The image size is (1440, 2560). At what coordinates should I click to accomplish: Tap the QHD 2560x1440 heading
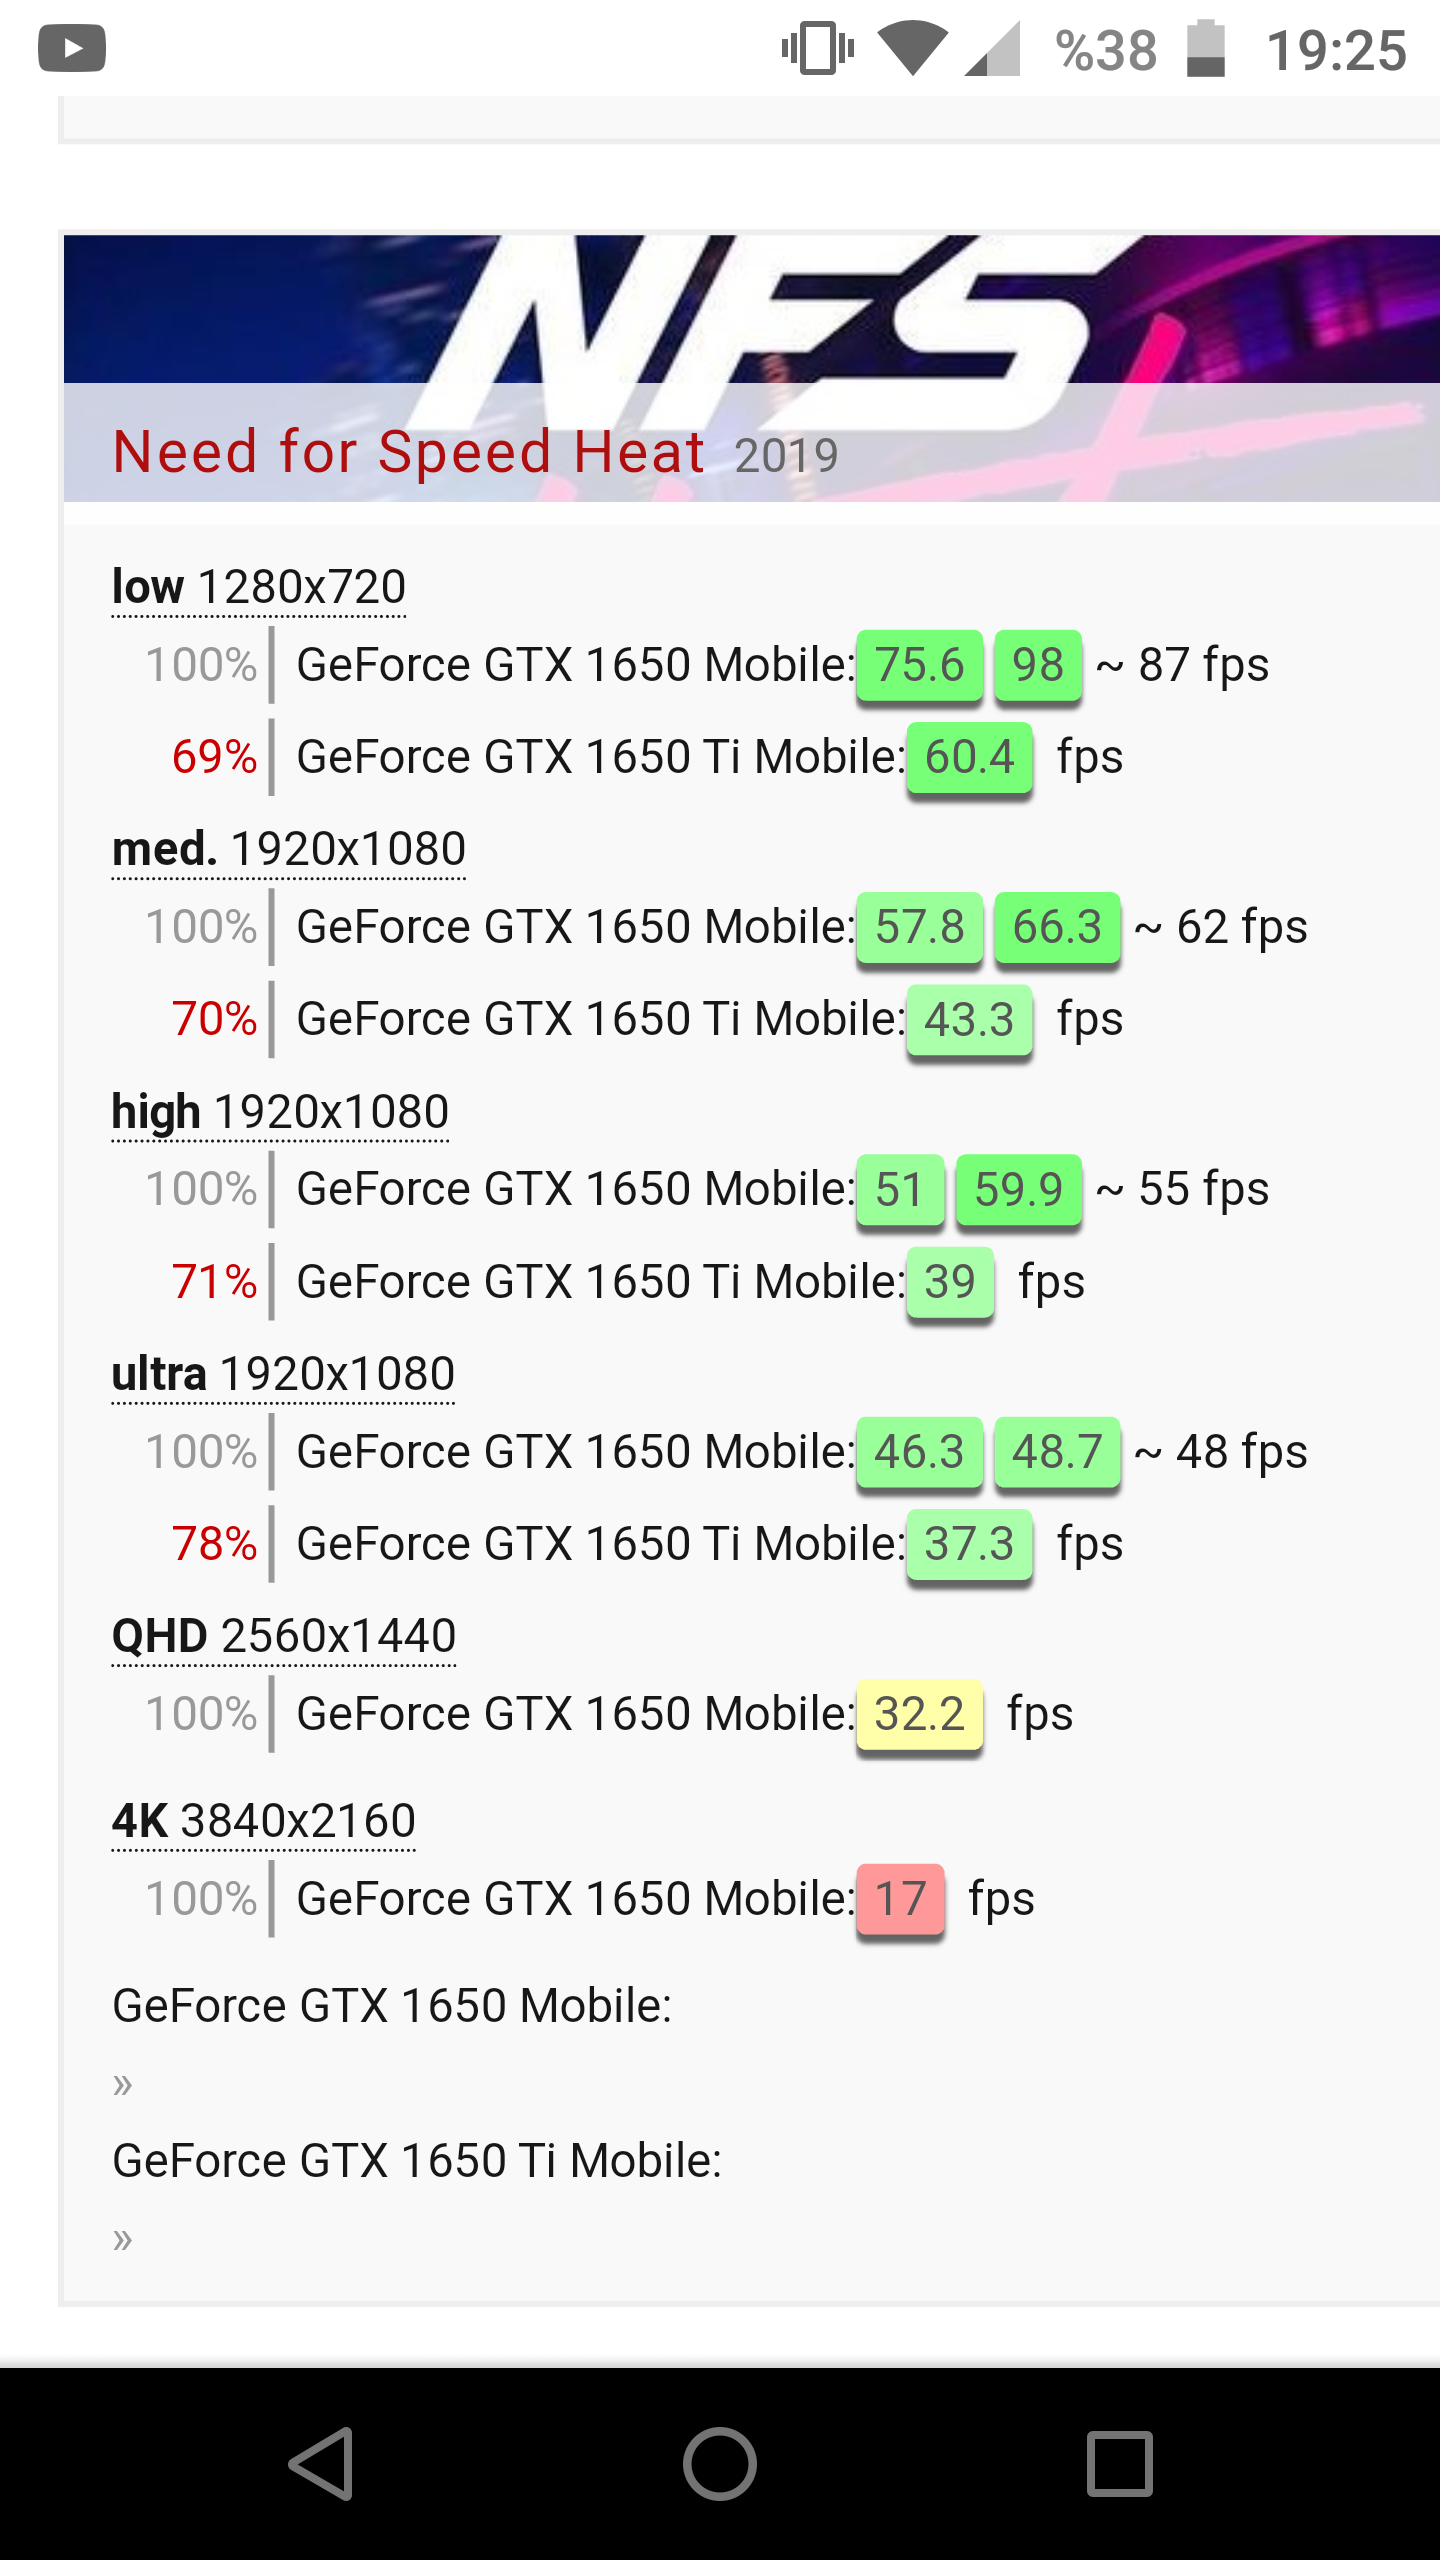coord(284,1637)
